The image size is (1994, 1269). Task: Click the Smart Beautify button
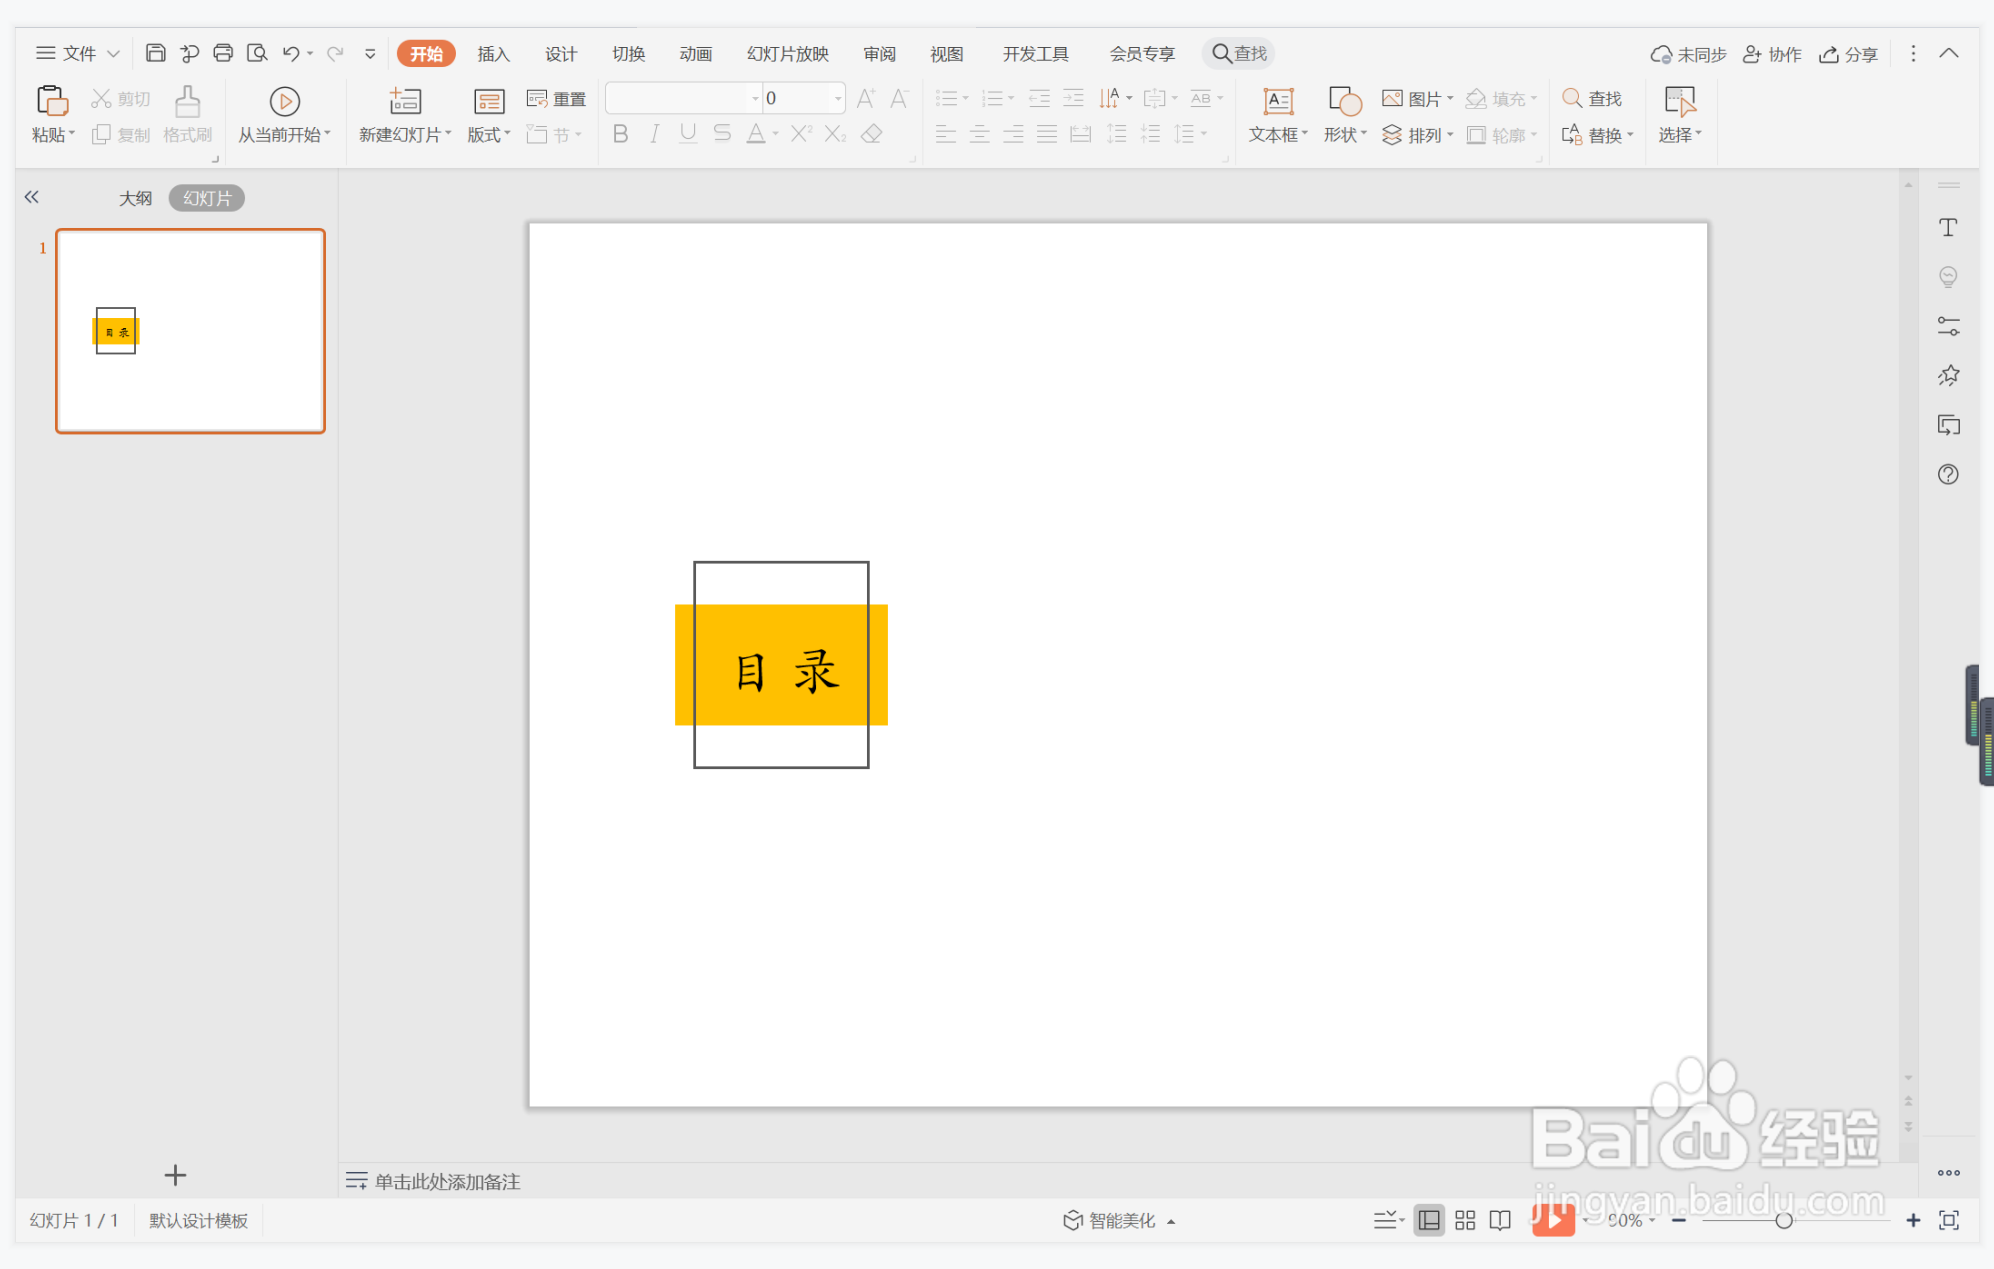click(1118, 1220)
